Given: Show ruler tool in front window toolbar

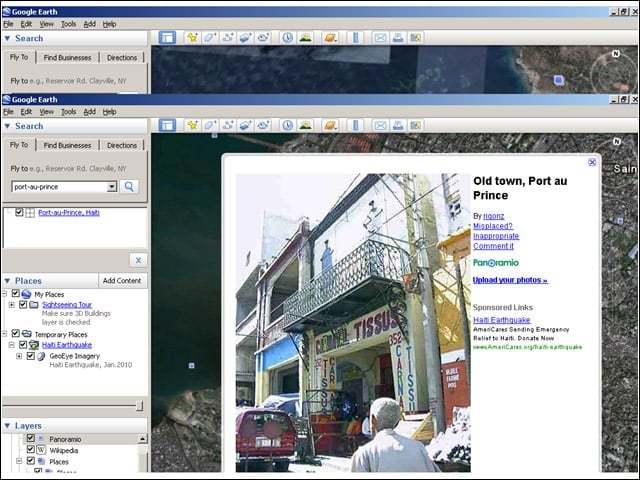Looking at the screenshot, I should (x=356, y=125).
